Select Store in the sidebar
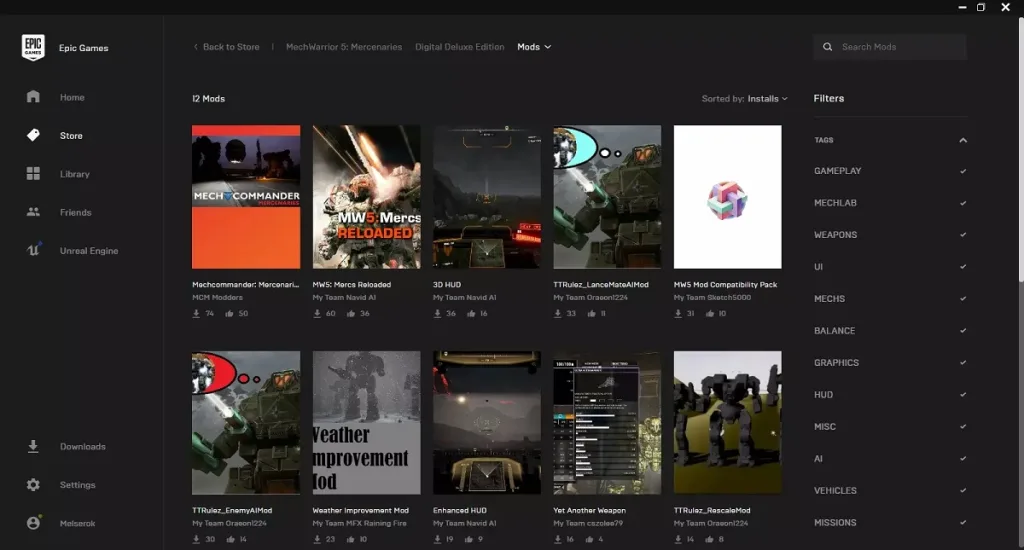The height and width of the screenshot is (550, 1024). pyautogui.click(x=71, y=136)
